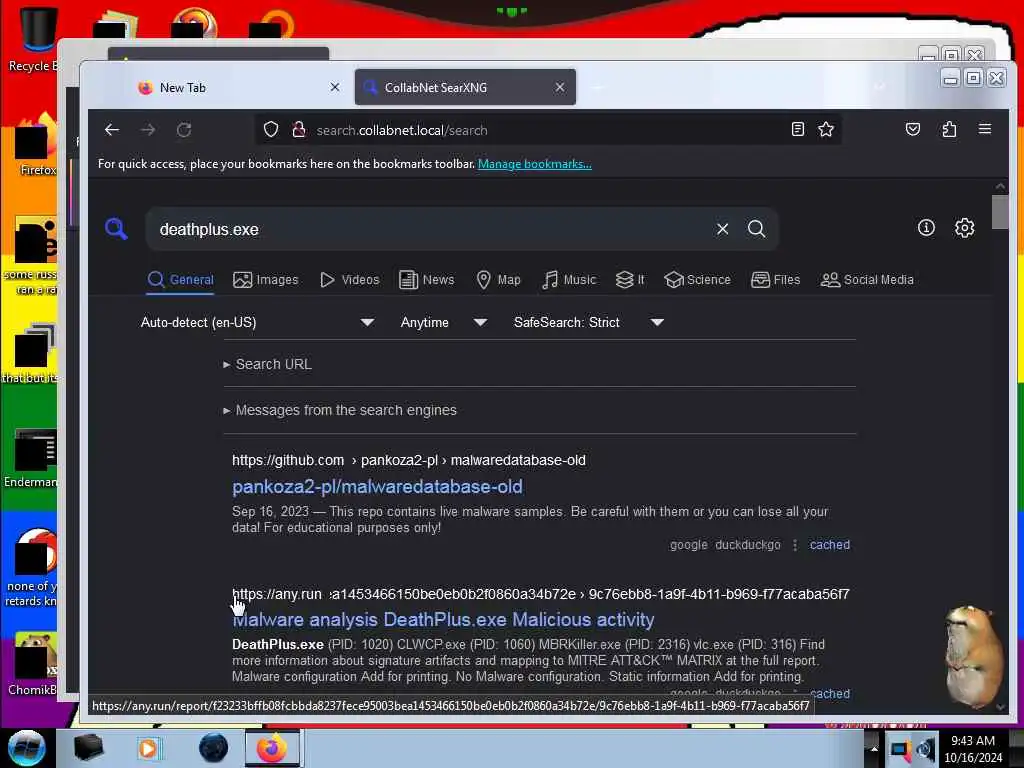
Task: Toggle reader view icon in address bar
Action: click(797, 129)
